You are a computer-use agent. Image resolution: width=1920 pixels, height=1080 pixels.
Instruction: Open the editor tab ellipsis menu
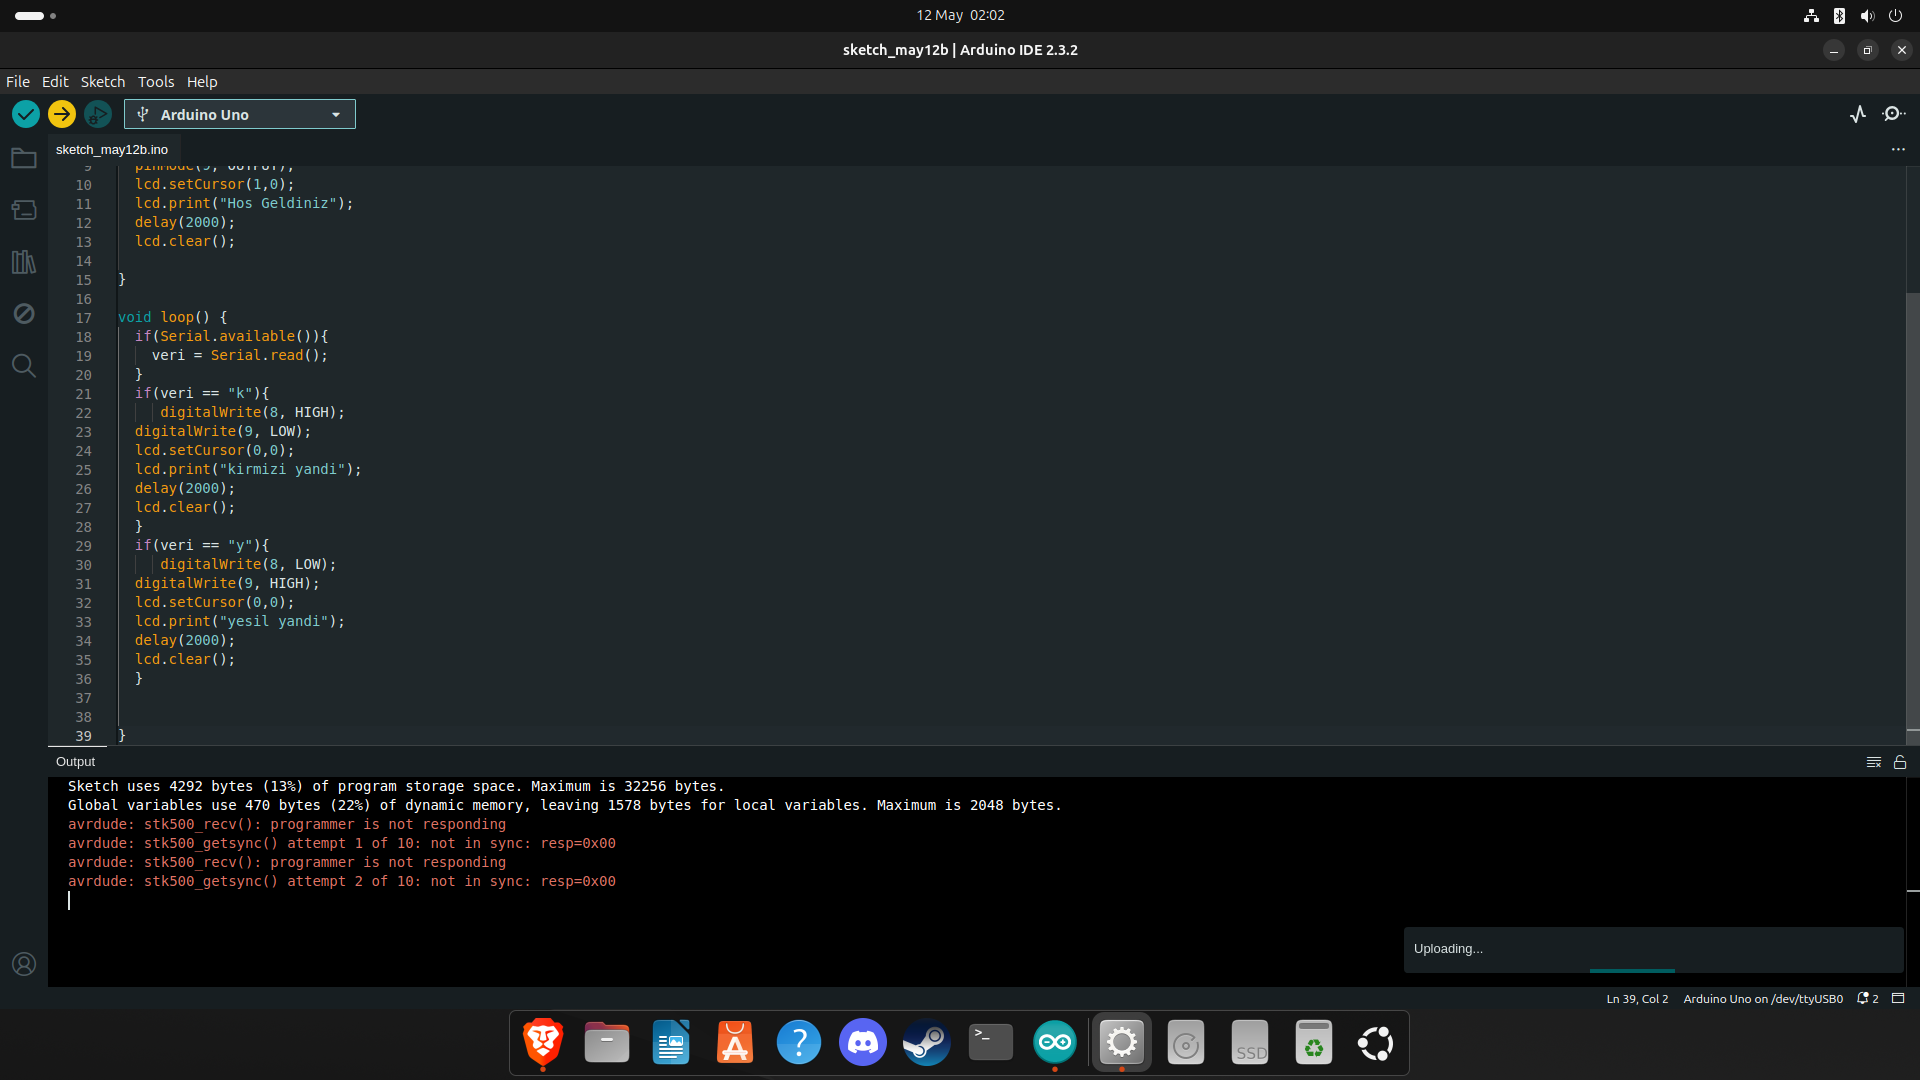pyautogui.click(x=1898, y=150)
